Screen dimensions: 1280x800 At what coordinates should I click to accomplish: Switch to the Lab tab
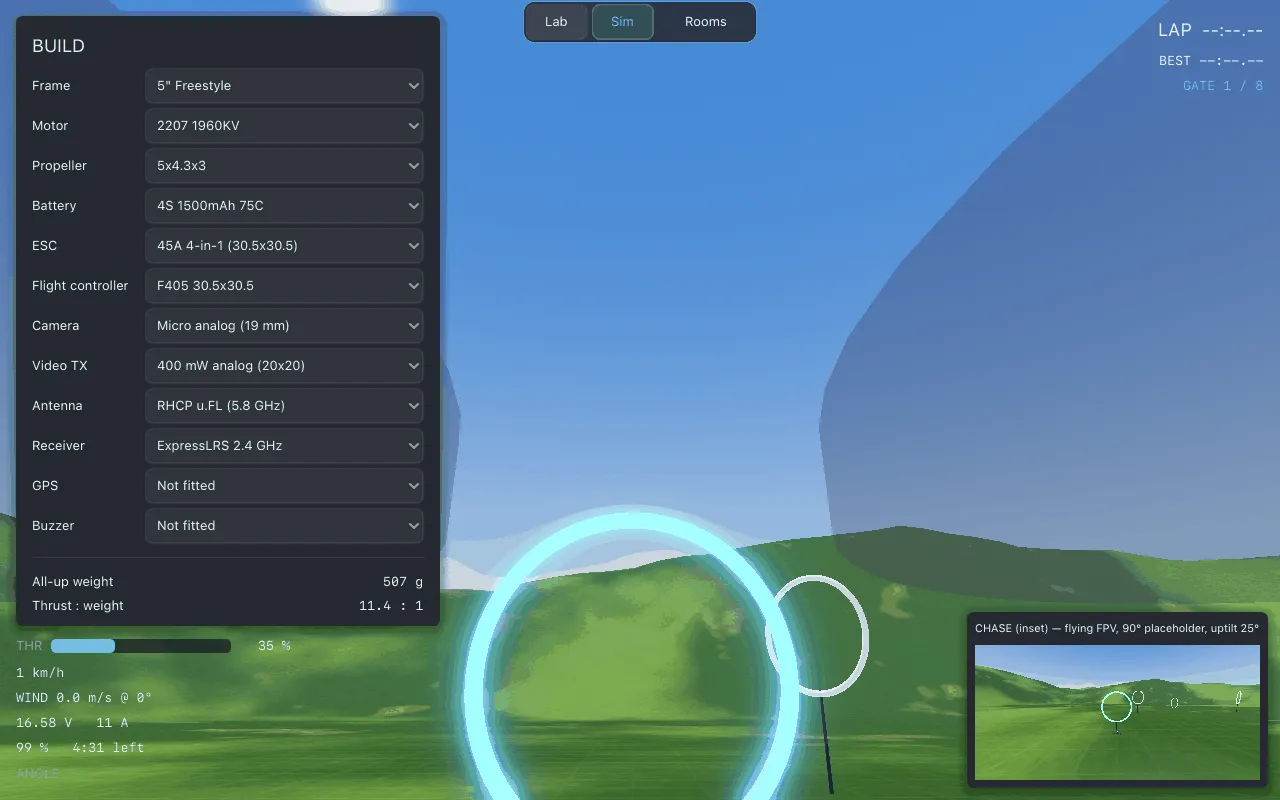pyautogui.click(x=556, y=22)
